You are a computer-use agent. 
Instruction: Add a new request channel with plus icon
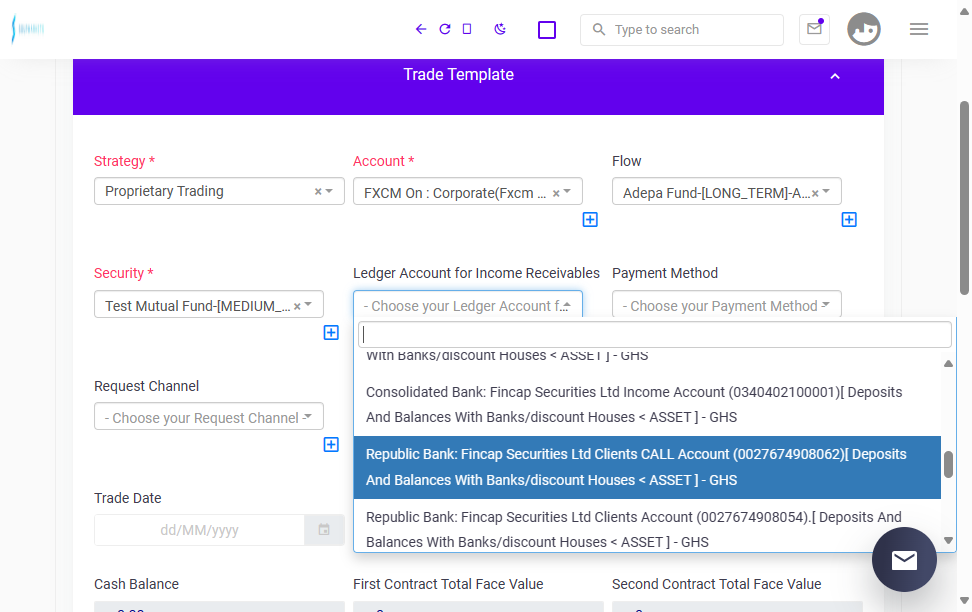pos(331,445)
